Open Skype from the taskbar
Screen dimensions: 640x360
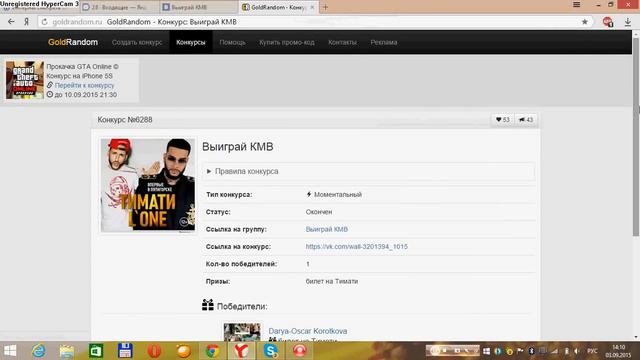coord(270,351)
